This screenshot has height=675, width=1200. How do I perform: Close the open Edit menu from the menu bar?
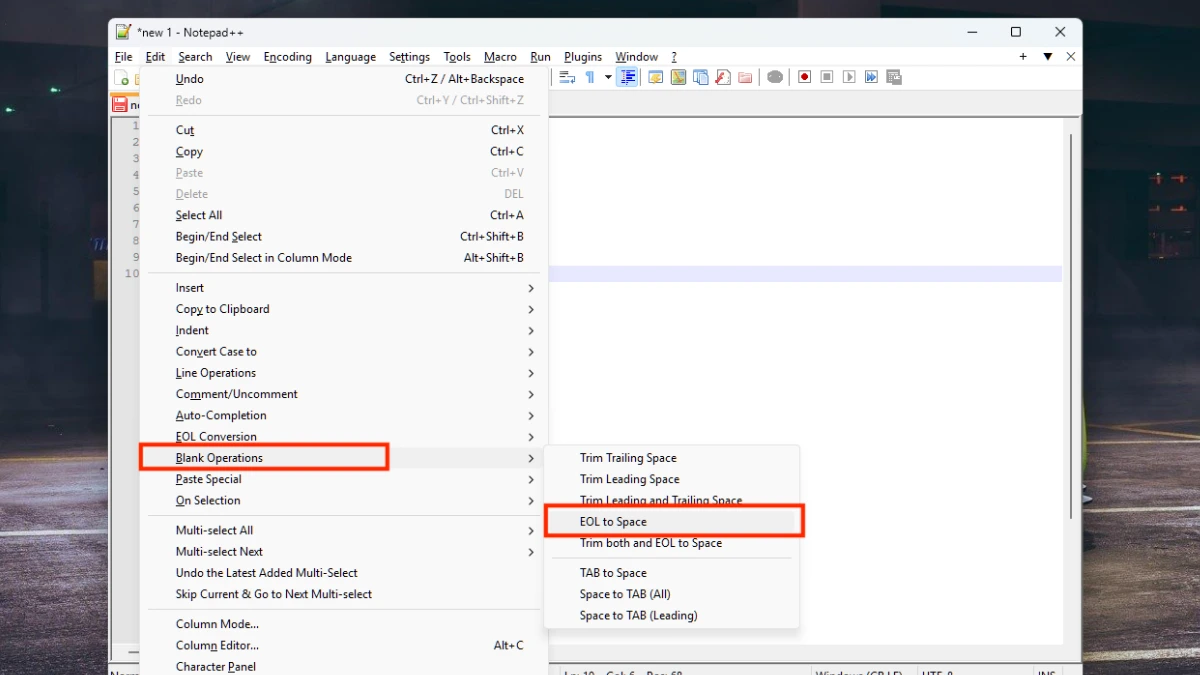155,57
